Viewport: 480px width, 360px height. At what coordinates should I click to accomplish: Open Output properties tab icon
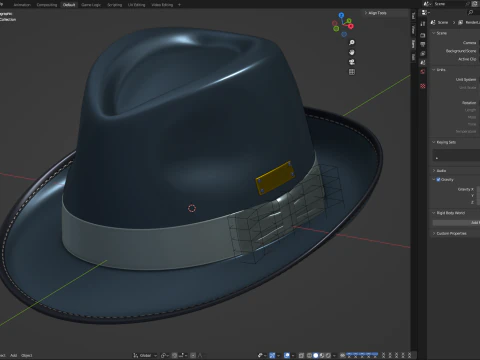423,44
